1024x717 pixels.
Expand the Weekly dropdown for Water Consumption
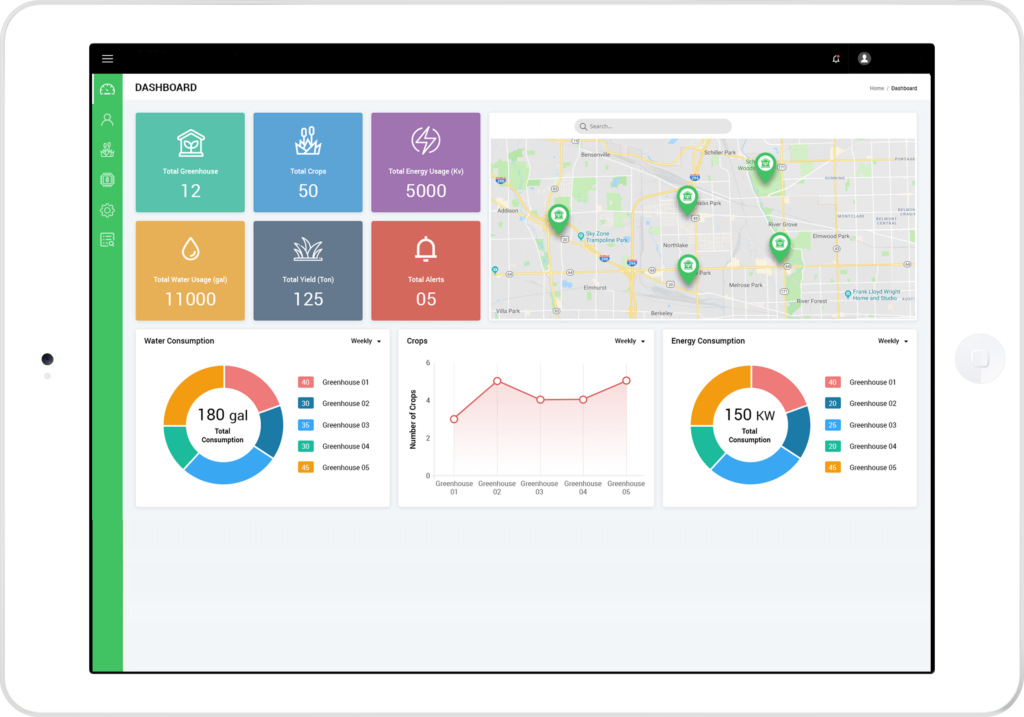click(x=365, y=341)
